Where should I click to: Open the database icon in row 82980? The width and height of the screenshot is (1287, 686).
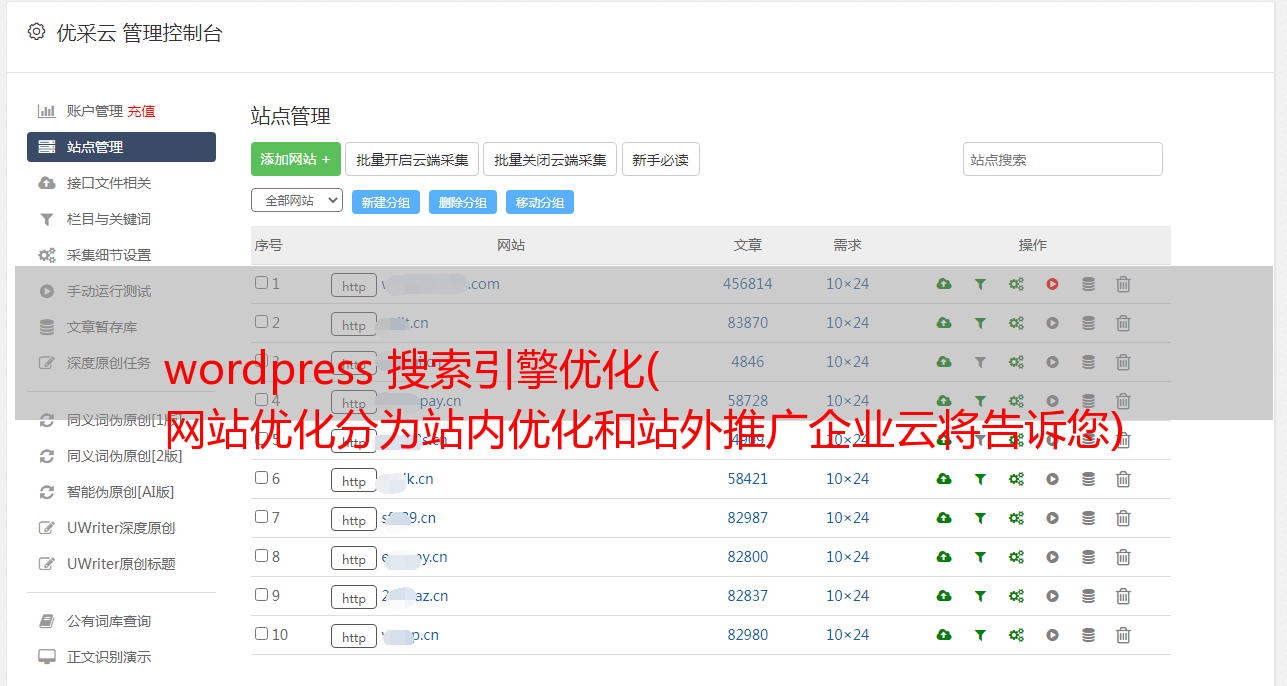coord(1088,635)
